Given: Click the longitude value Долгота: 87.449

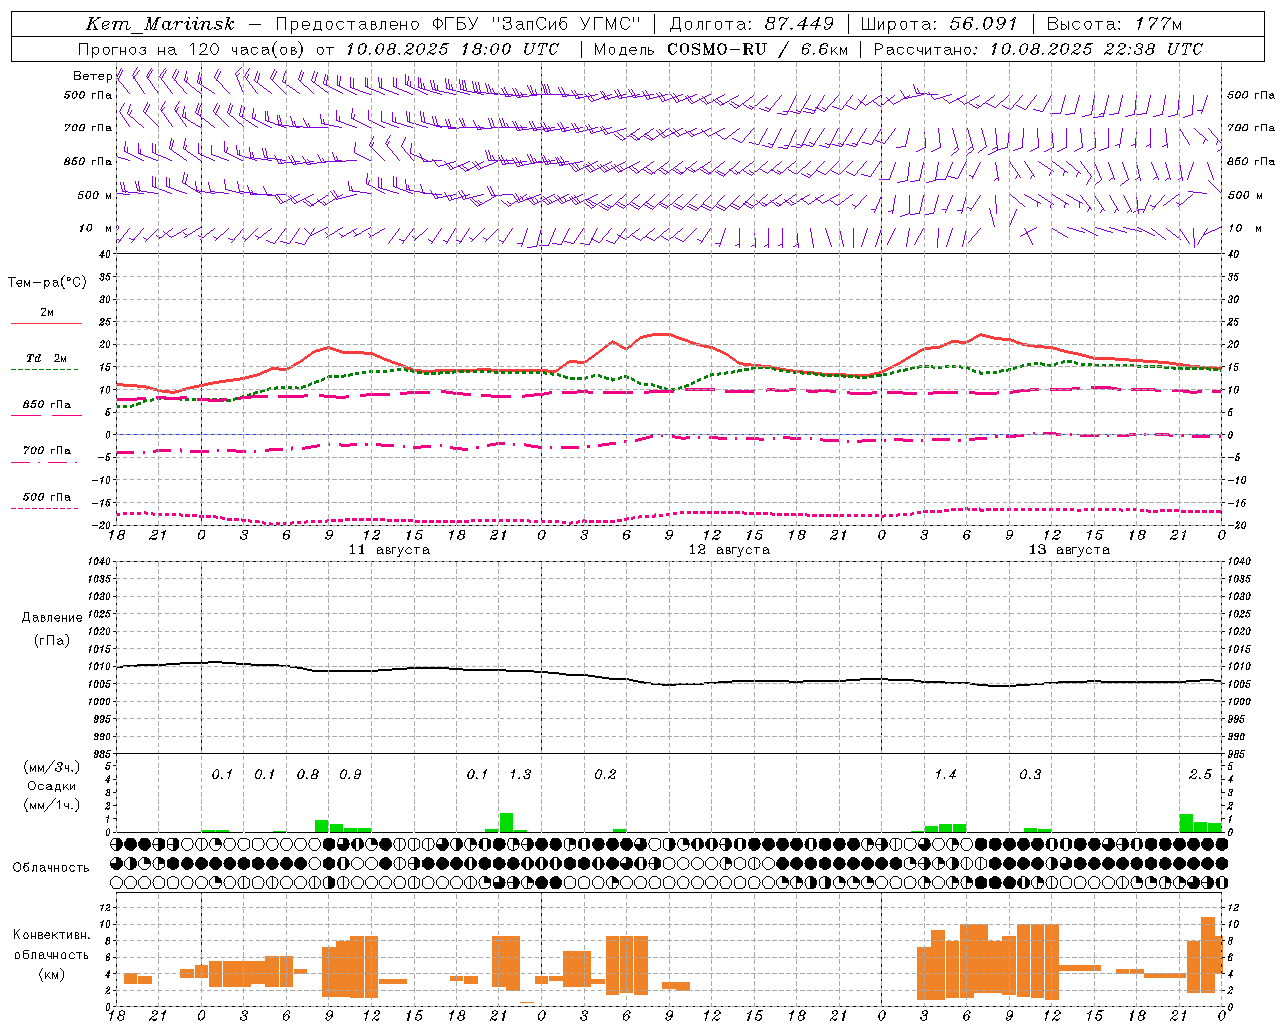Looking at the screenshot, I should tap(751, 24).
